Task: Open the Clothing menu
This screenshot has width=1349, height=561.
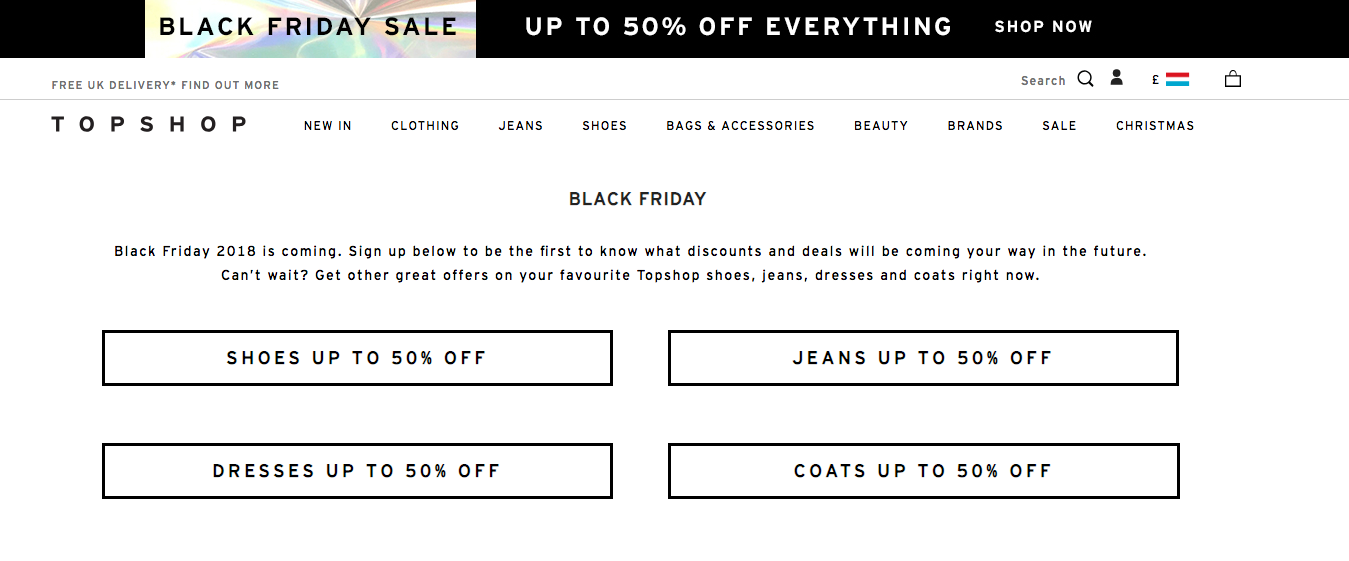Action: coord(425,126)
